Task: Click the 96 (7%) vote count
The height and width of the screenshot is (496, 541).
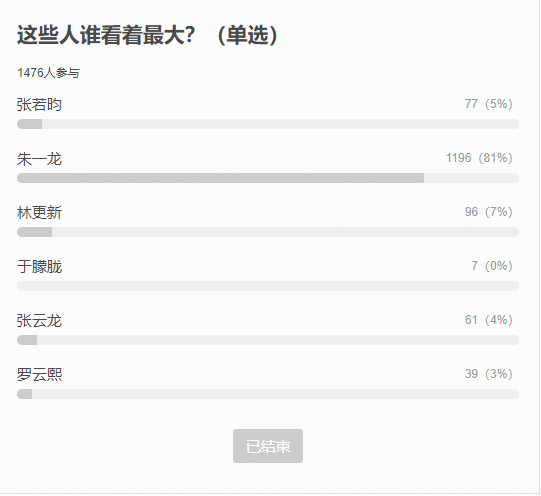Action: click(489, 212)
